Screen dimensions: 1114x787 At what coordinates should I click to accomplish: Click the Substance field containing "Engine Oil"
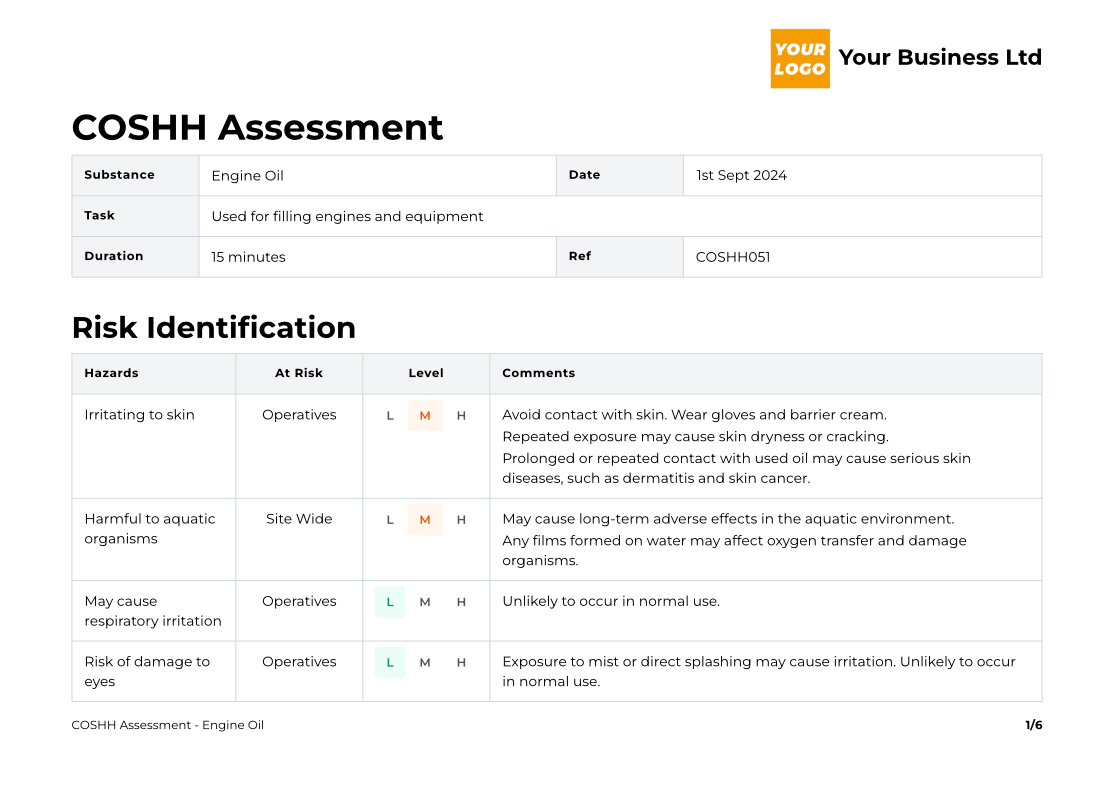(x=247, y=175)
